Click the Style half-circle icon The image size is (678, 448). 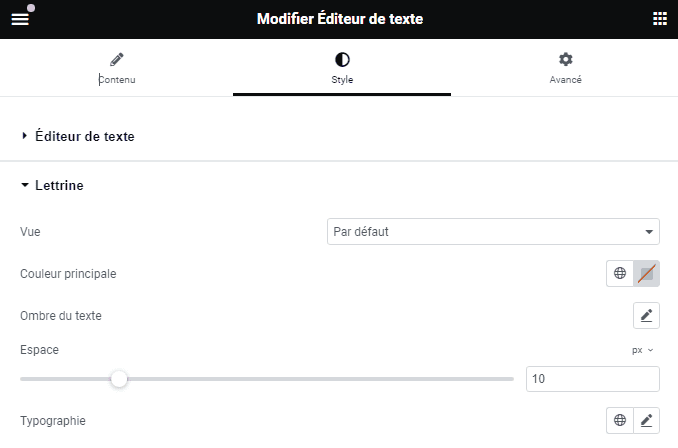[x=342, y=60]
